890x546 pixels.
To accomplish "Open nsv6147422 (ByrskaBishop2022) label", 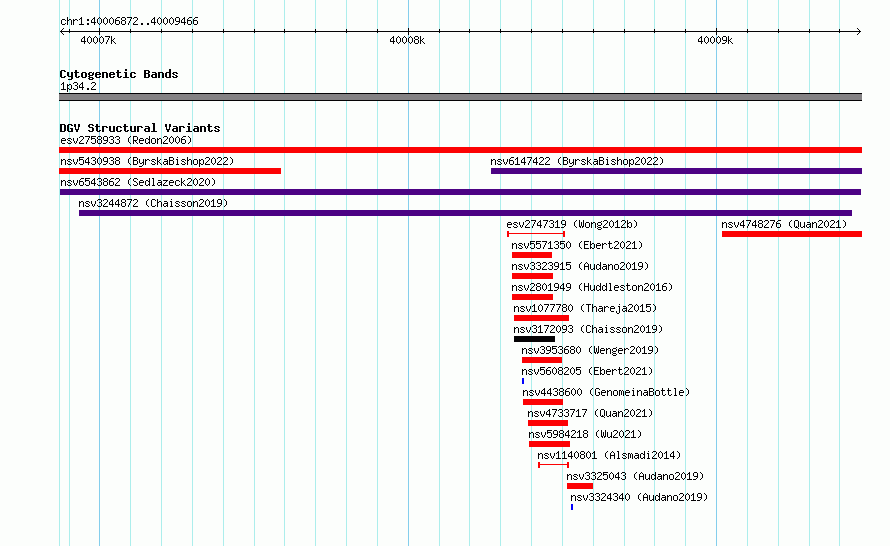I will (577, 161).
